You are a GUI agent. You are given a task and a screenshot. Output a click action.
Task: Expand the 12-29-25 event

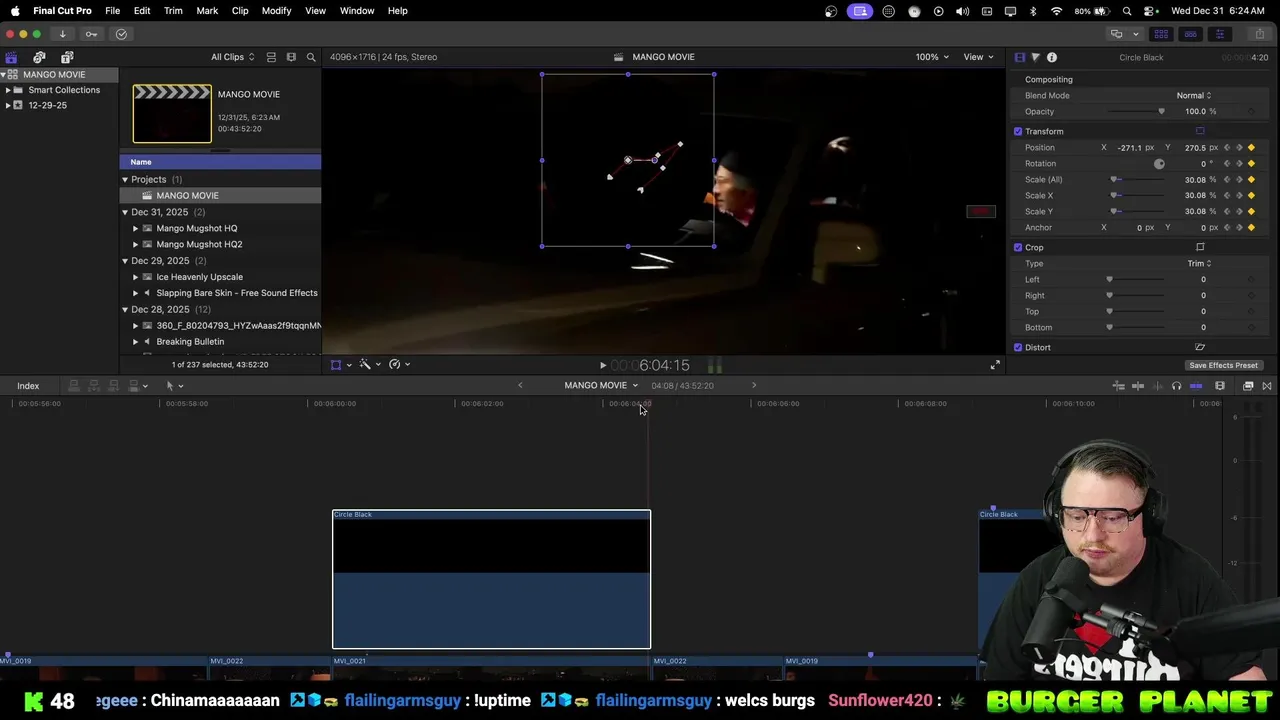point(8,105)
